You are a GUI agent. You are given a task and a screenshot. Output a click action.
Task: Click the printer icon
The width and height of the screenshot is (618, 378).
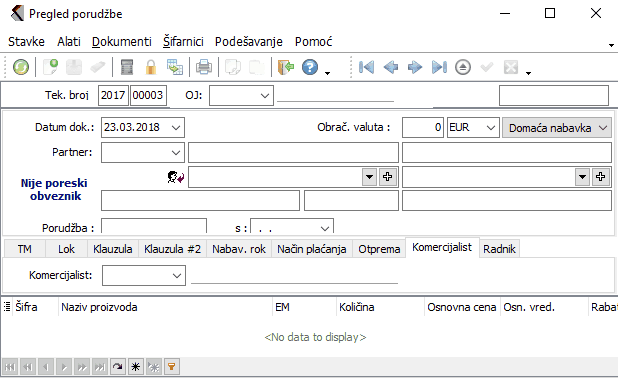[204, 67]
